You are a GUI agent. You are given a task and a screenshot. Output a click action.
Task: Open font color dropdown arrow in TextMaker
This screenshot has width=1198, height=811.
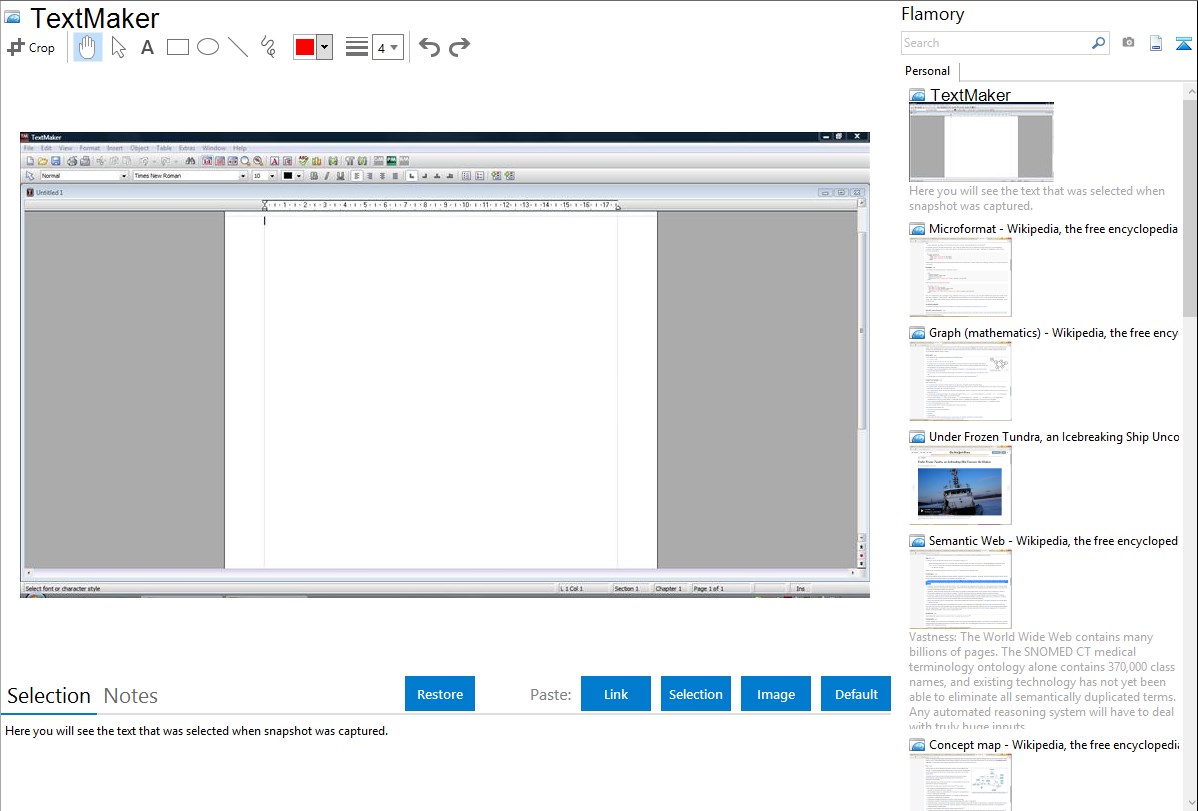(x=299, y=176)
